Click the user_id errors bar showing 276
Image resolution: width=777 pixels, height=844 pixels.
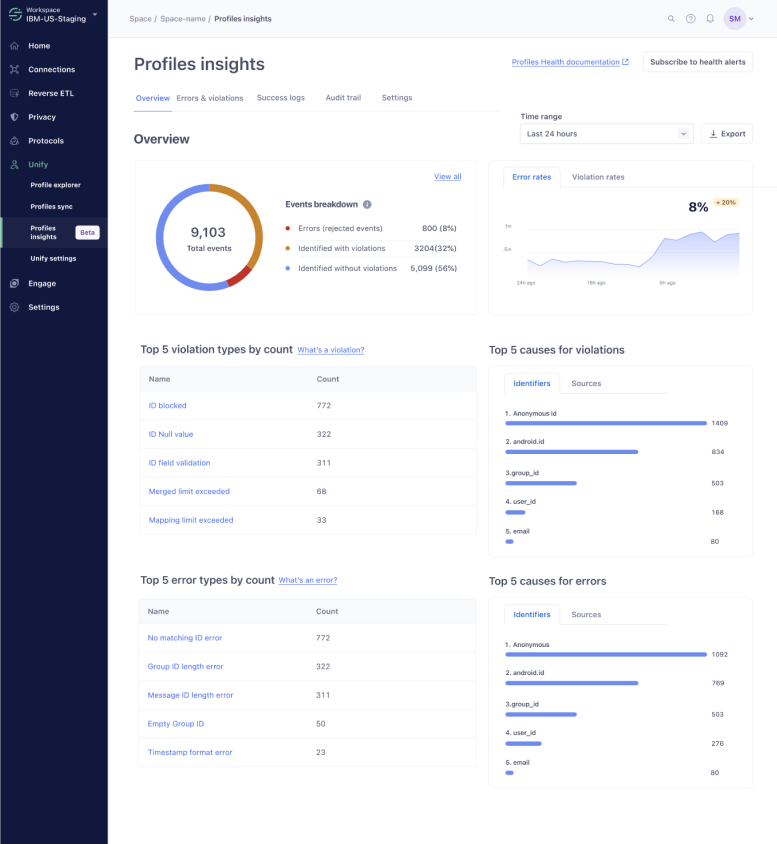524,743
